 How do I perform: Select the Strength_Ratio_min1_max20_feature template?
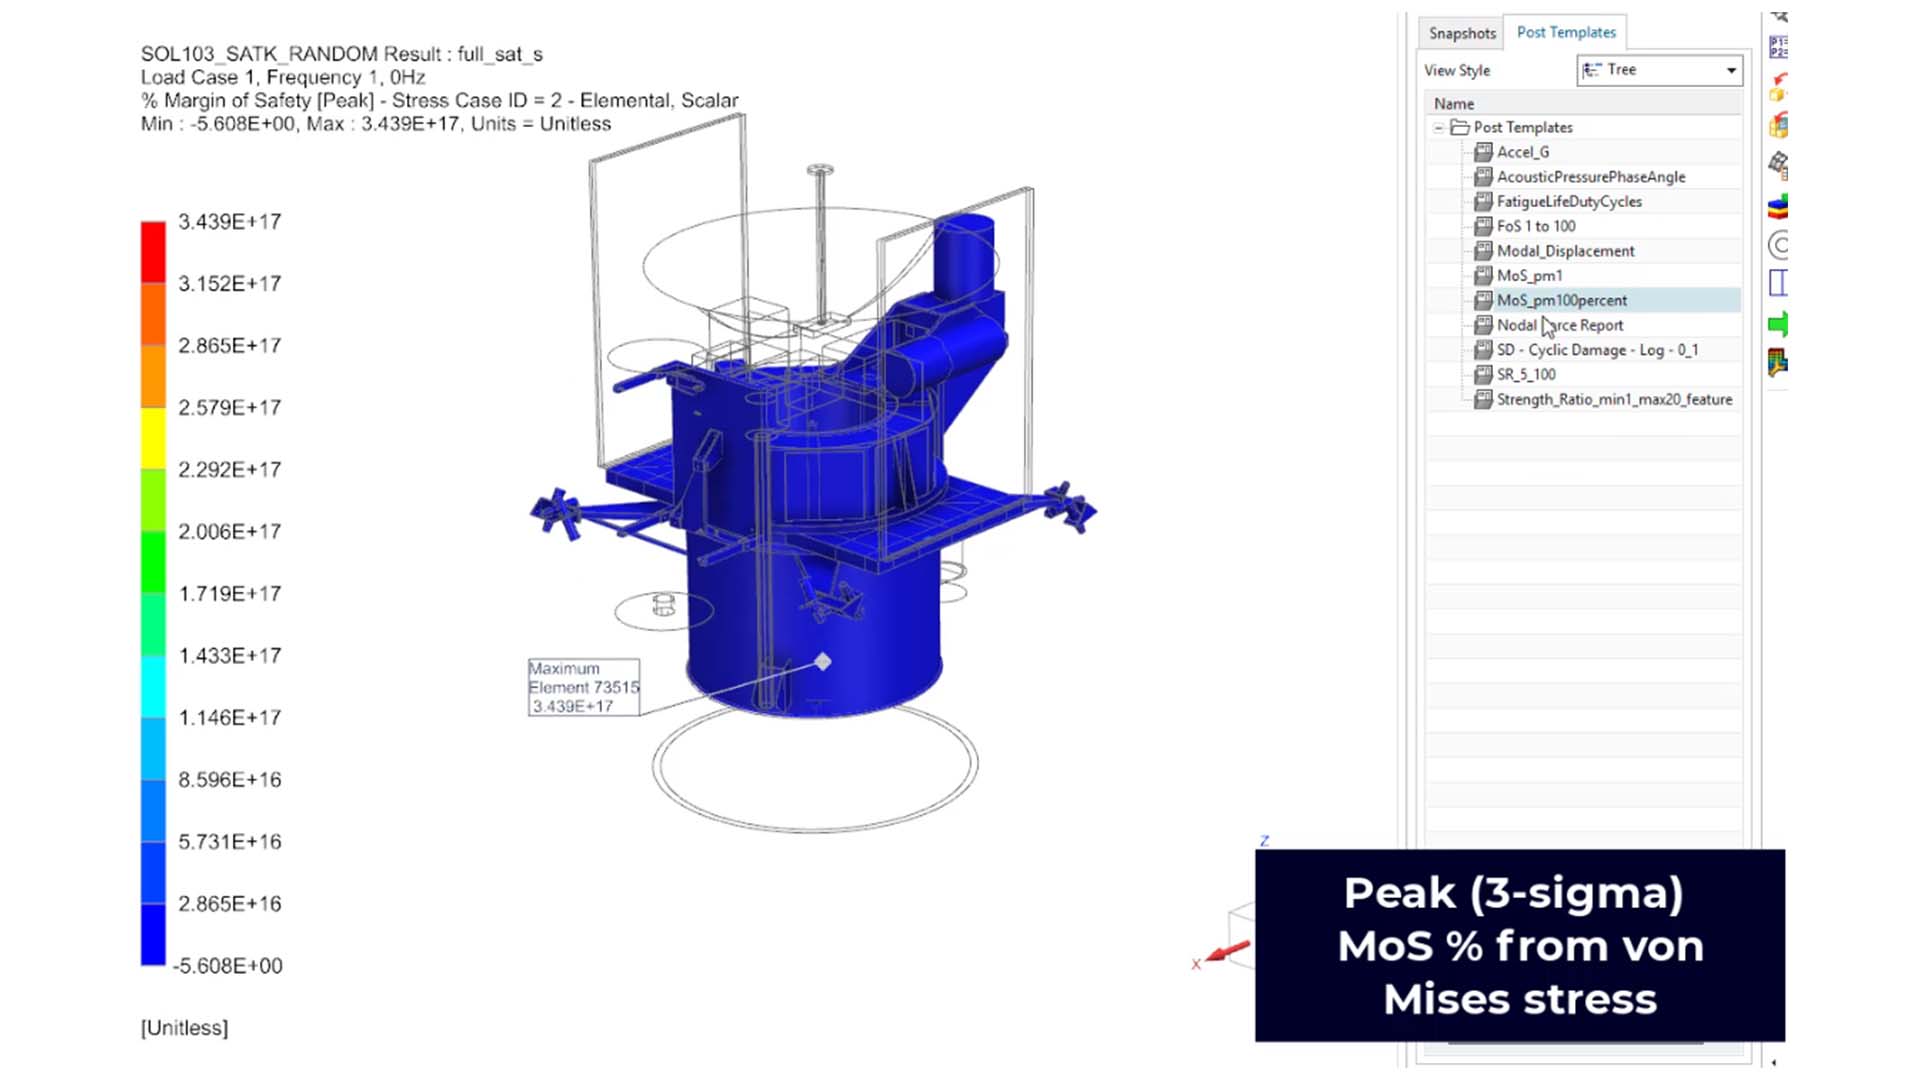point(1613,399)
